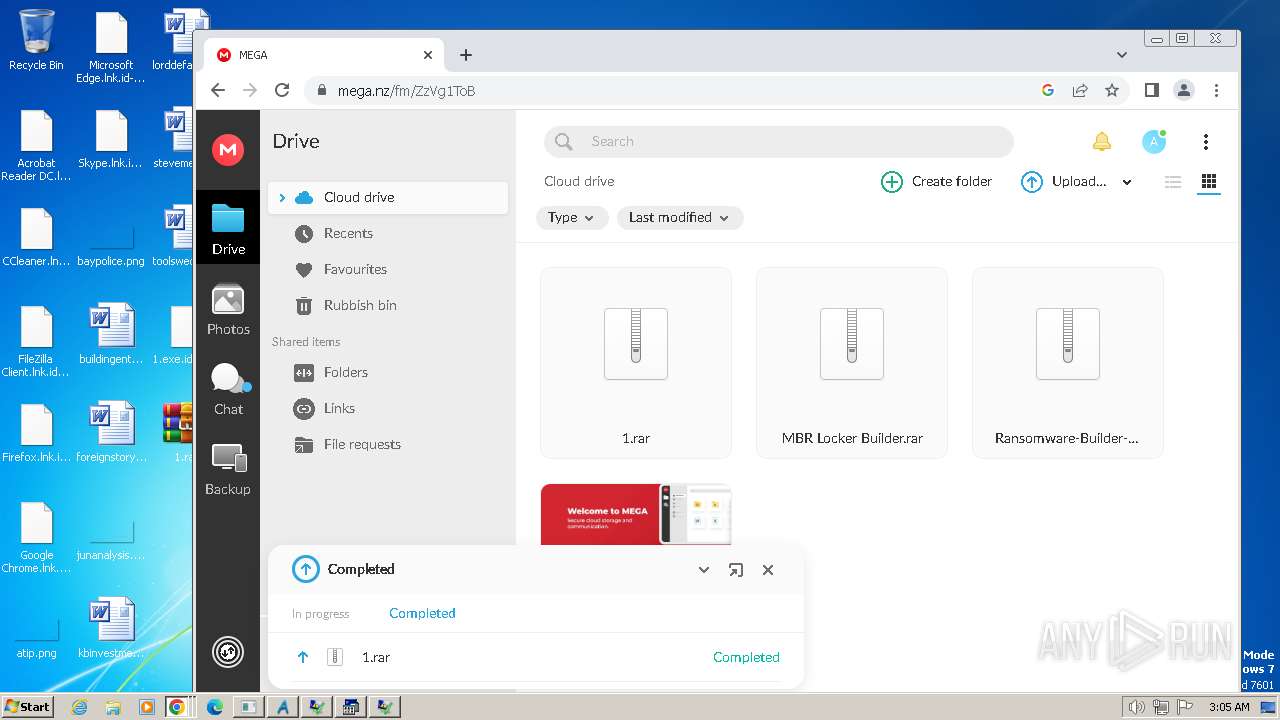Screen dimensions: 1280x720
Task: Open the Last modified filter dropdown
Action: pos(680,217)
